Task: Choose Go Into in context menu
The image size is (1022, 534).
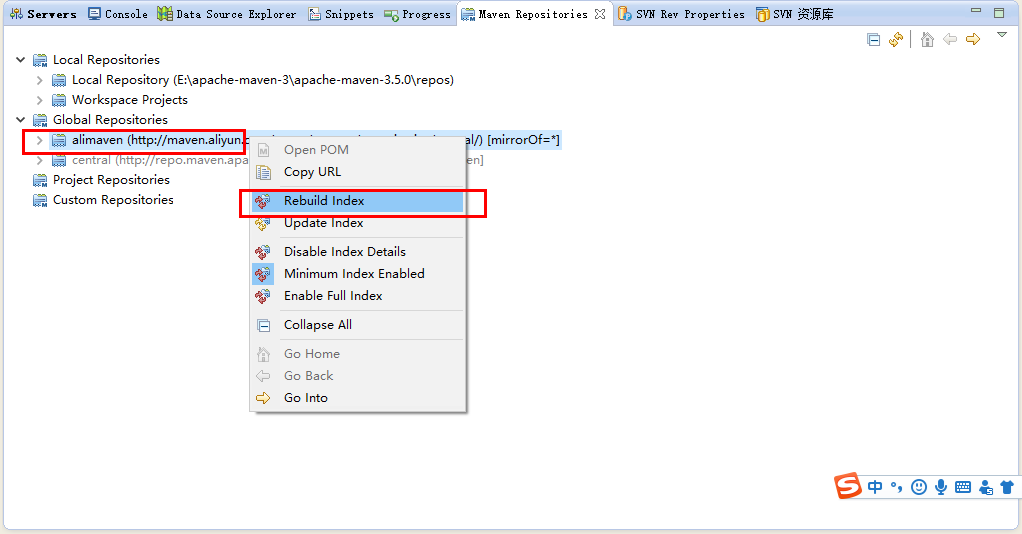Action: coord(358,398)
